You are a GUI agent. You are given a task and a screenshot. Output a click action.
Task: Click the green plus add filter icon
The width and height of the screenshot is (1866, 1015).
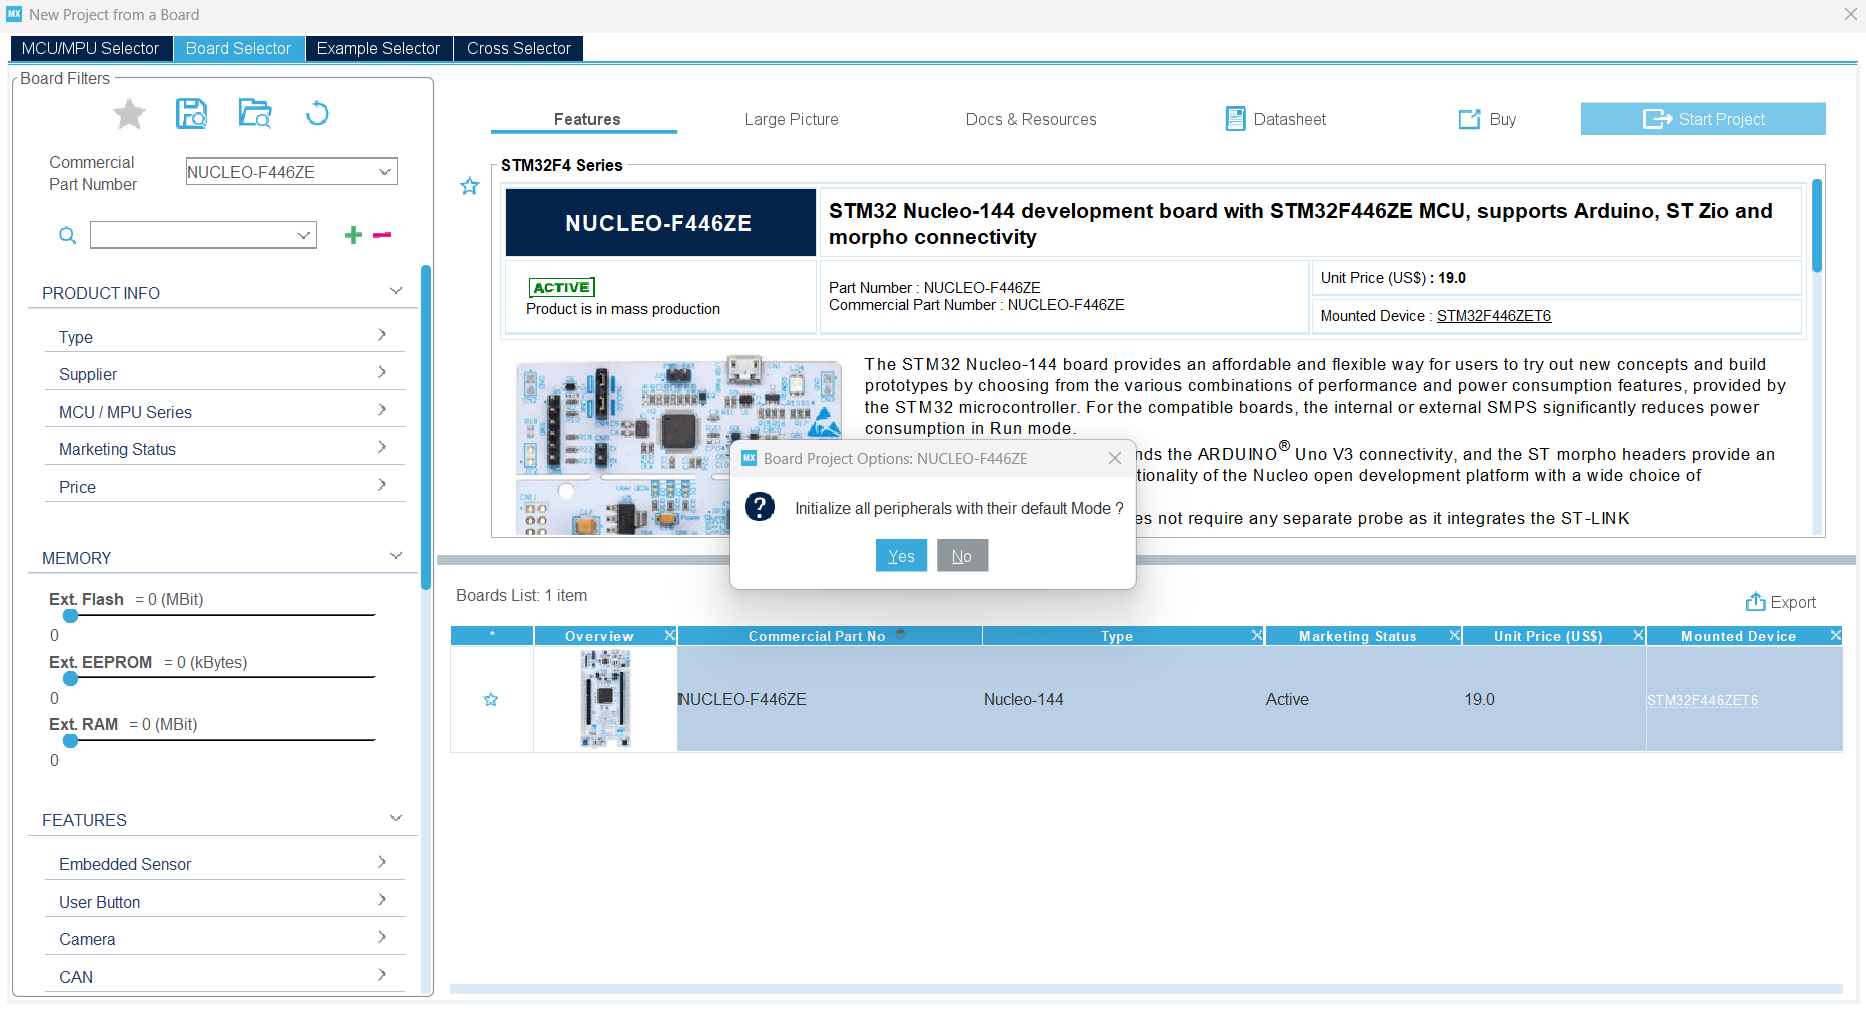click(x=353, y=235)
